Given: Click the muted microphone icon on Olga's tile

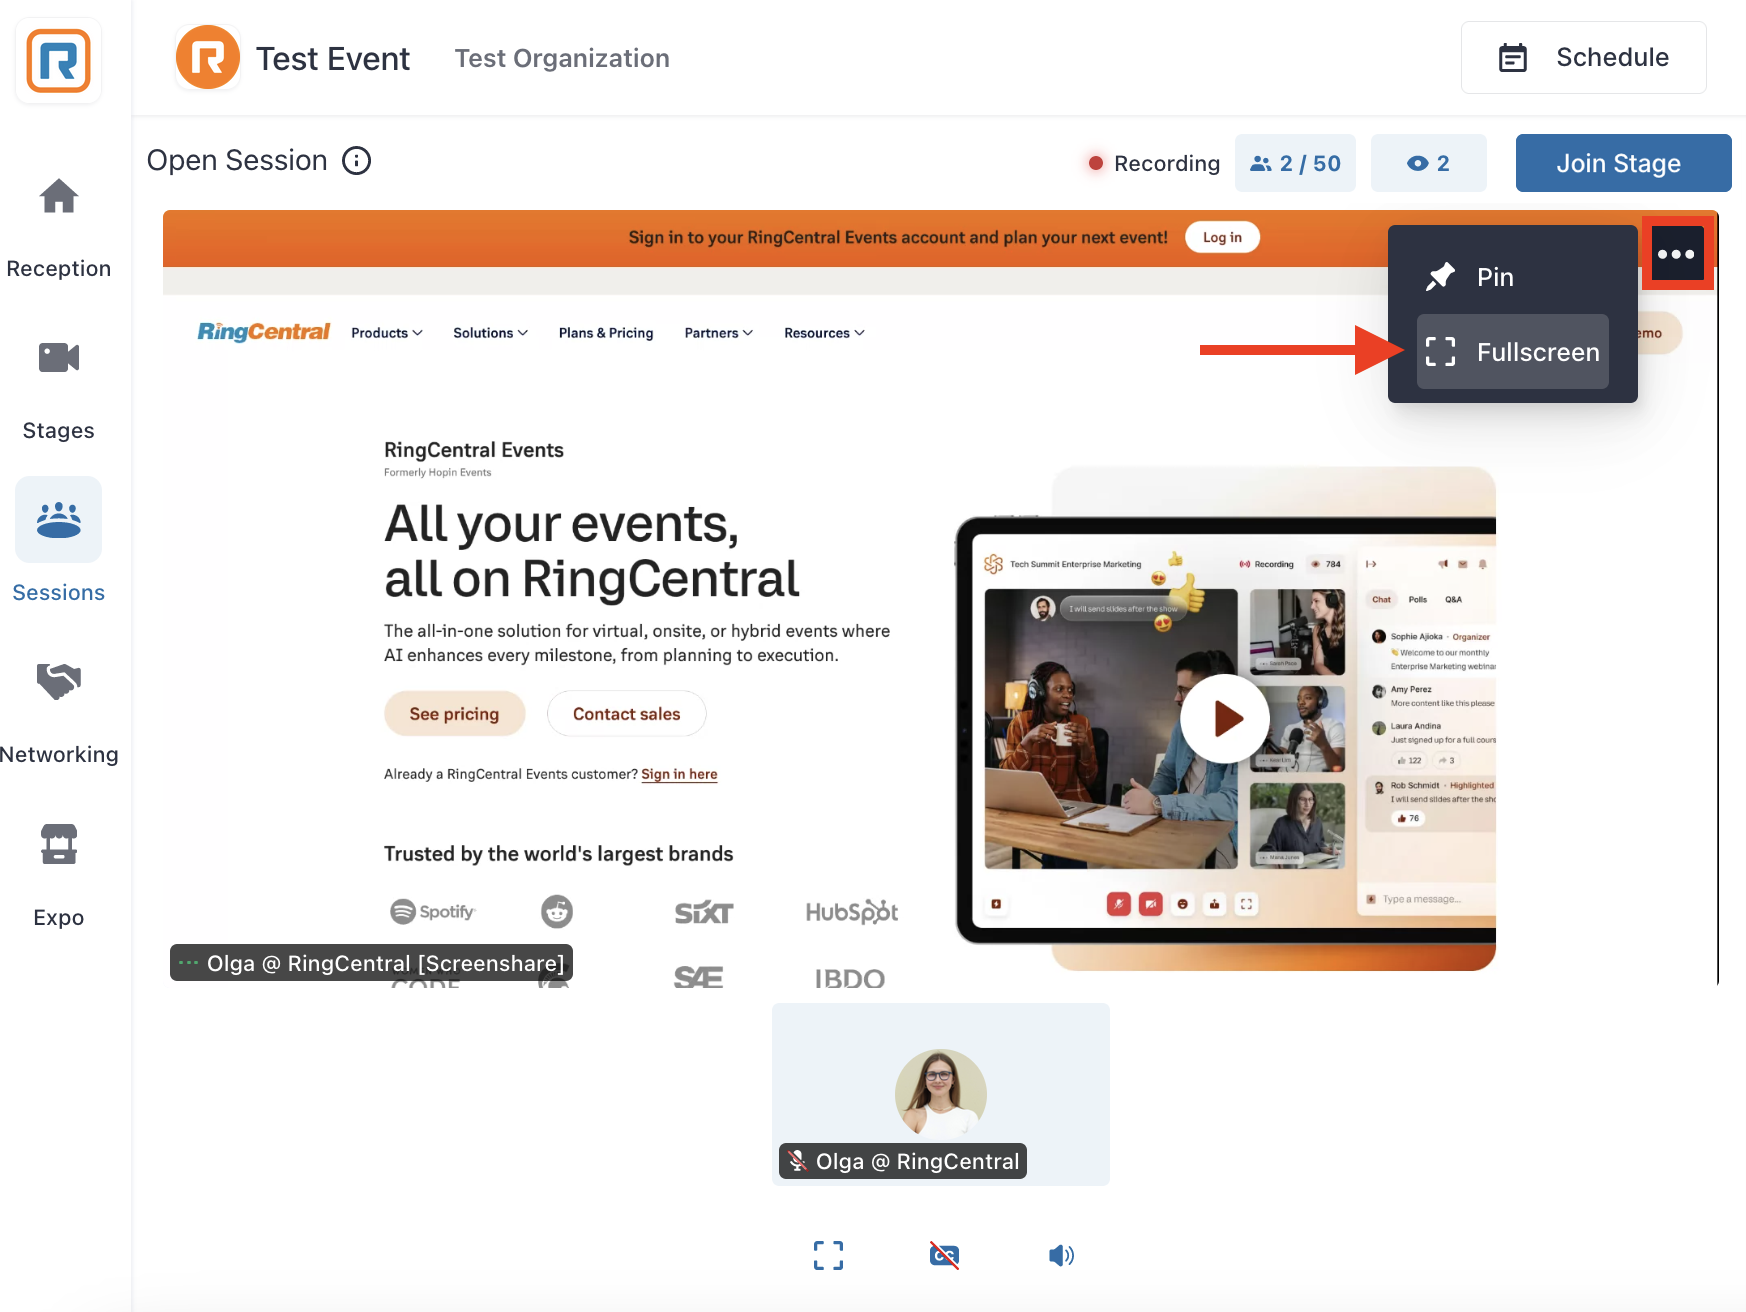Looking at the screenshot, I should click(x=797, y=1161).
